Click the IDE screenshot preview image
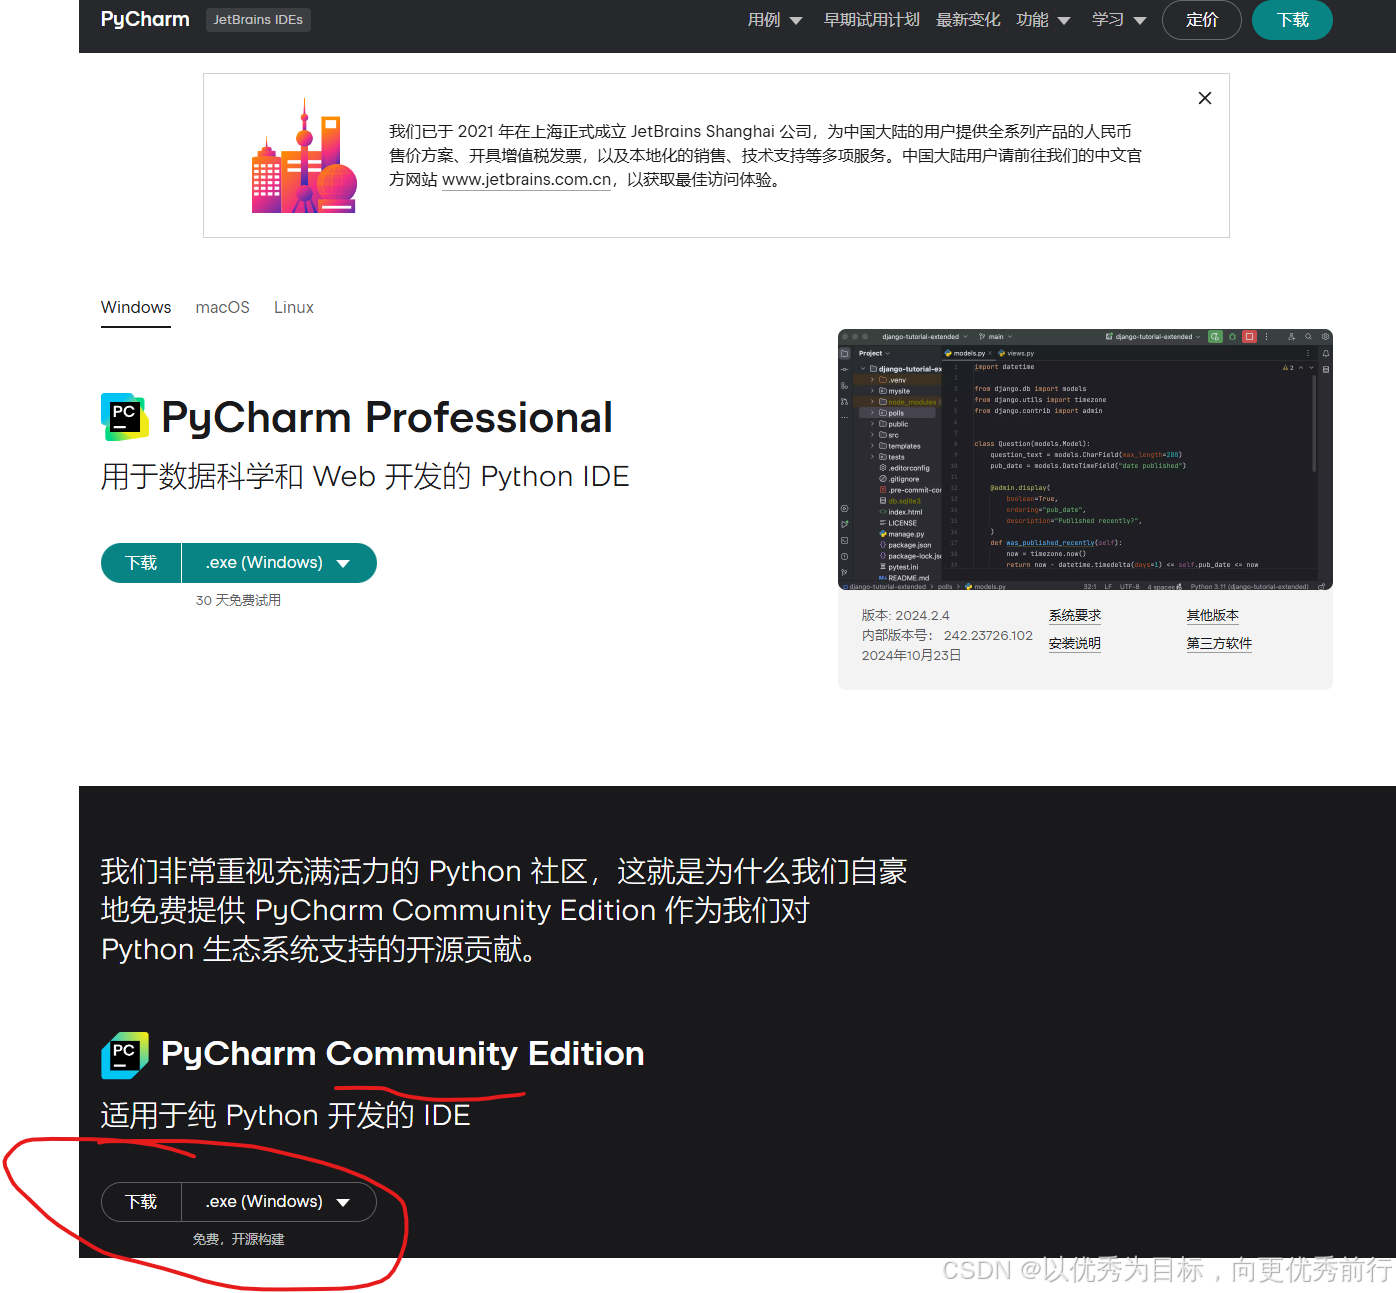1396x1293 pixels. [x=1085, y=460]
